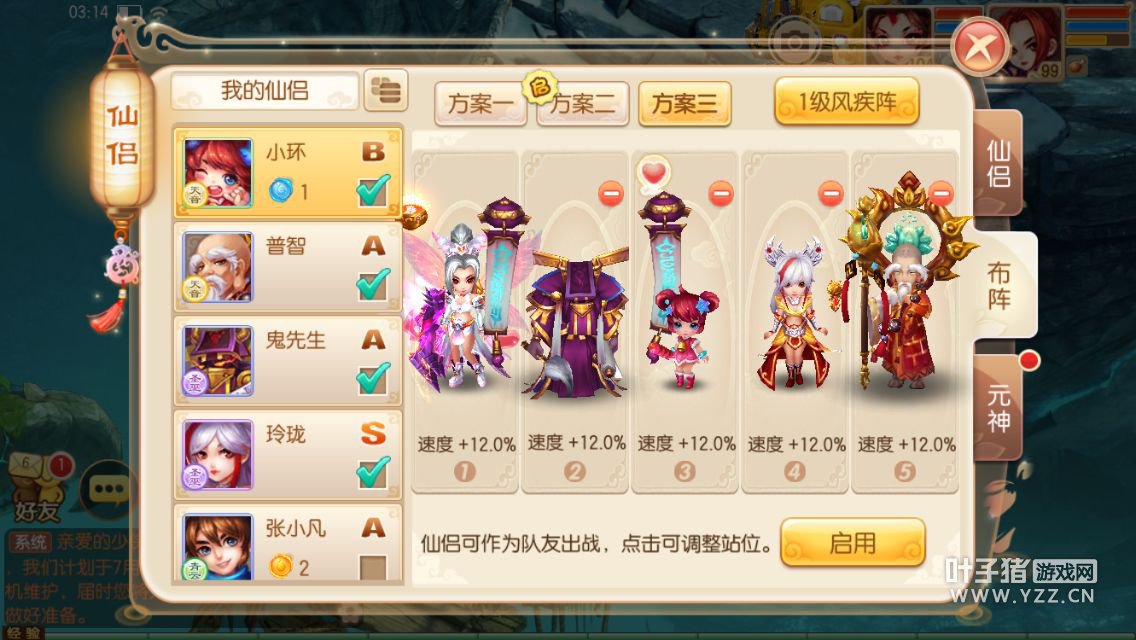Check the 张小凡 companion checkbox

[x=373, y=567]
